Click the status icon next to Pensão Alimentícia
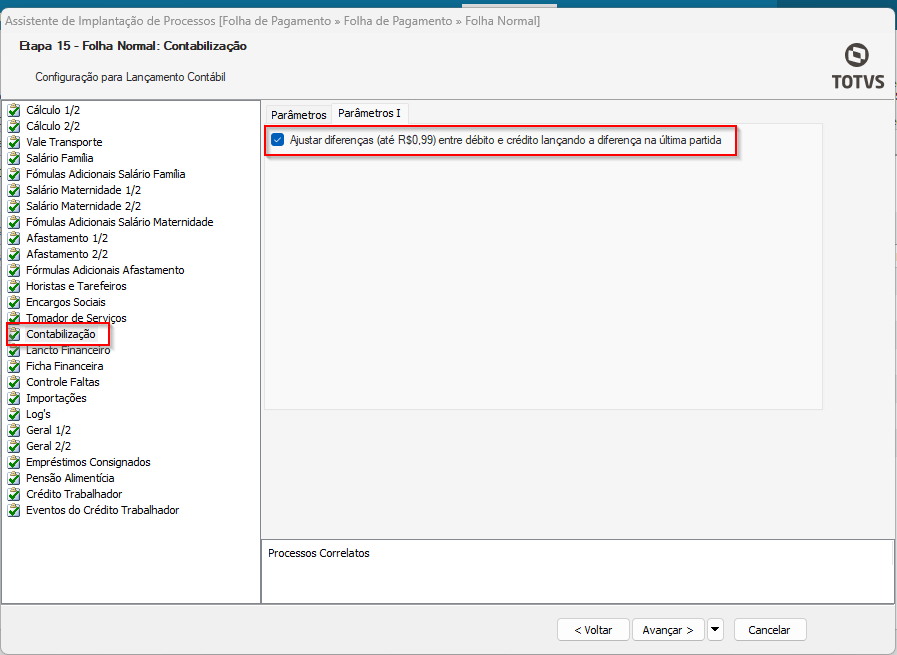 pyautogui.click(x=14, y=478)
